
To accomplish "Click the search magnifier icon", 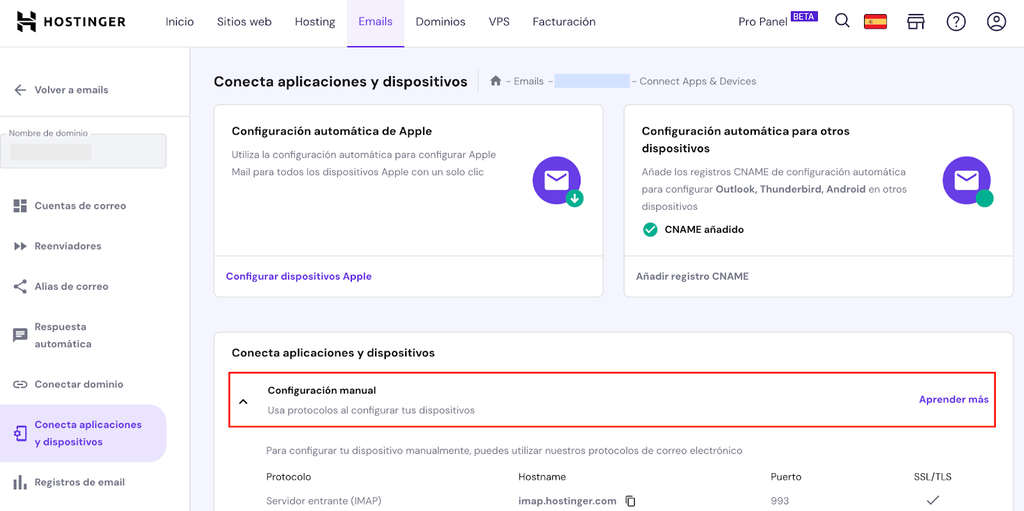I will 842,21.
